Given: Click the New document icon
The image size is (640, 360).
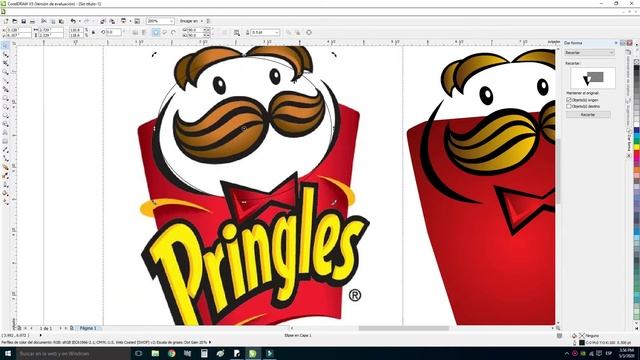Looking at the screenshot, I should click(6, 21).
